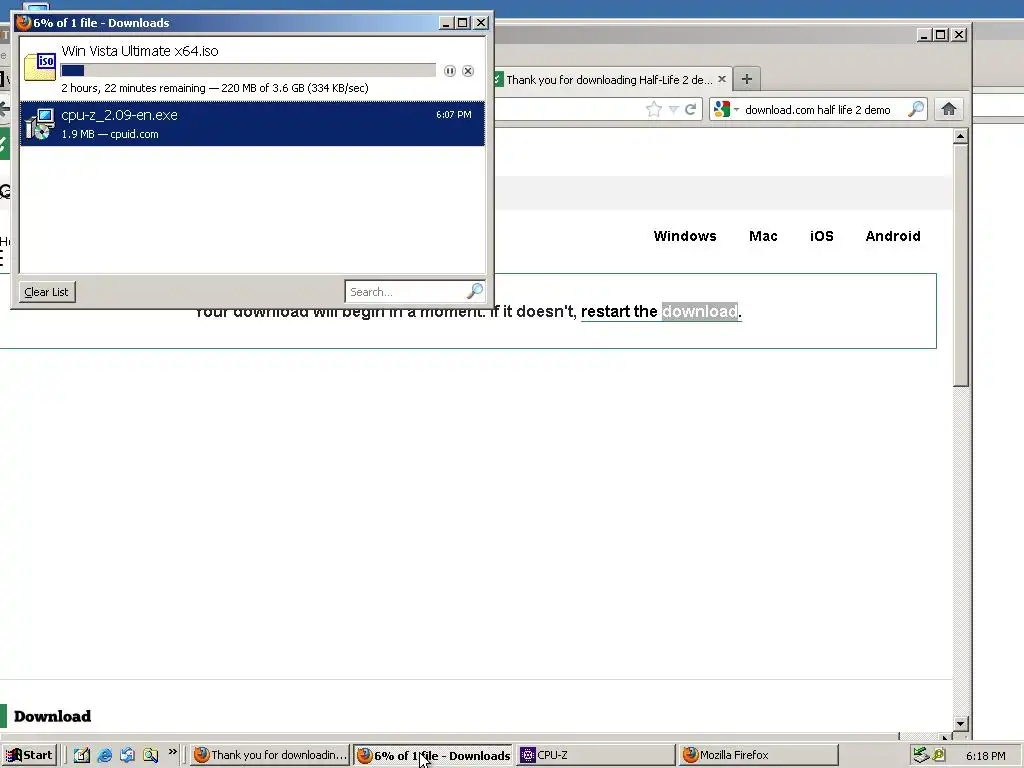Open the Windows category link
Image resolution: width=1024 pixels, height=768 pixels.
pyautogui.click(x=685, y=236)
